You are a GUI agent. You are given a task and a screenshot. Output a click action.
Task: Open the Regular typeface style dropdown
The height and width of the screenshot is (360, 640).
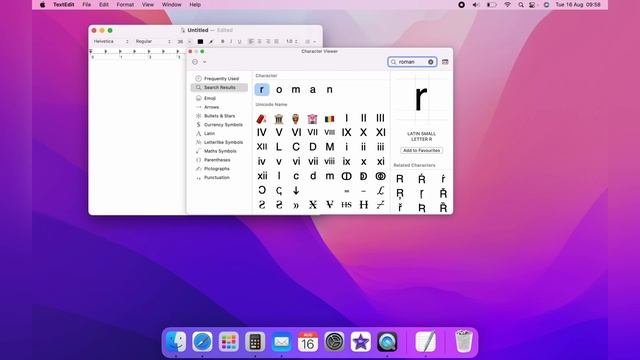pyautogui.click(x=153, y=42)
